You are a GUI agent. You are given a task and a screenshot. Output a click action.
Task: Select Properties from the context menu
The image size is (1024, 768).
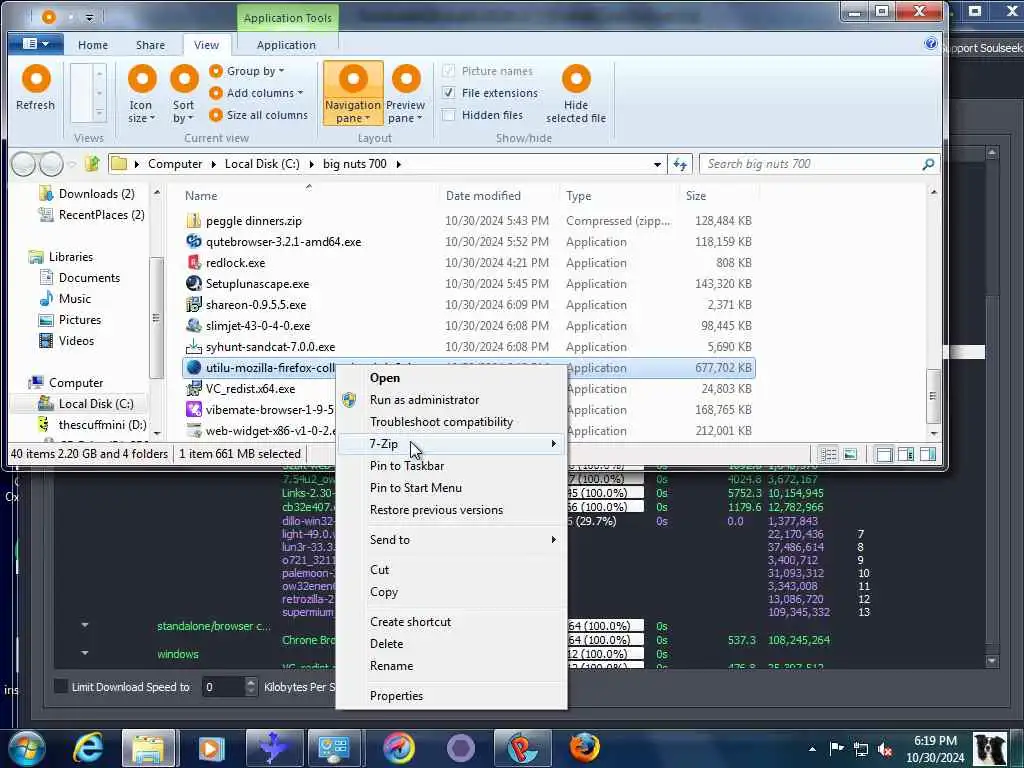click(396, 696)
